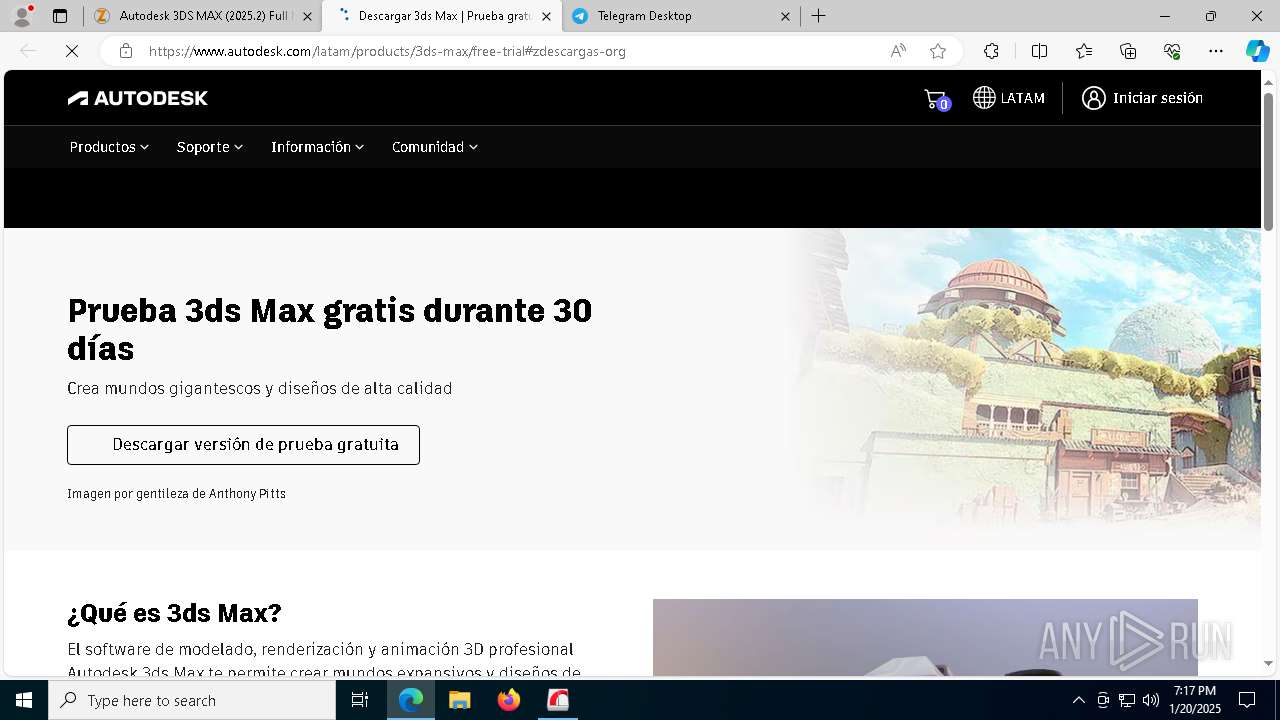Open Browser essentials heart icon
The width and height of the screenshot is (1280, 720).
1172,51
